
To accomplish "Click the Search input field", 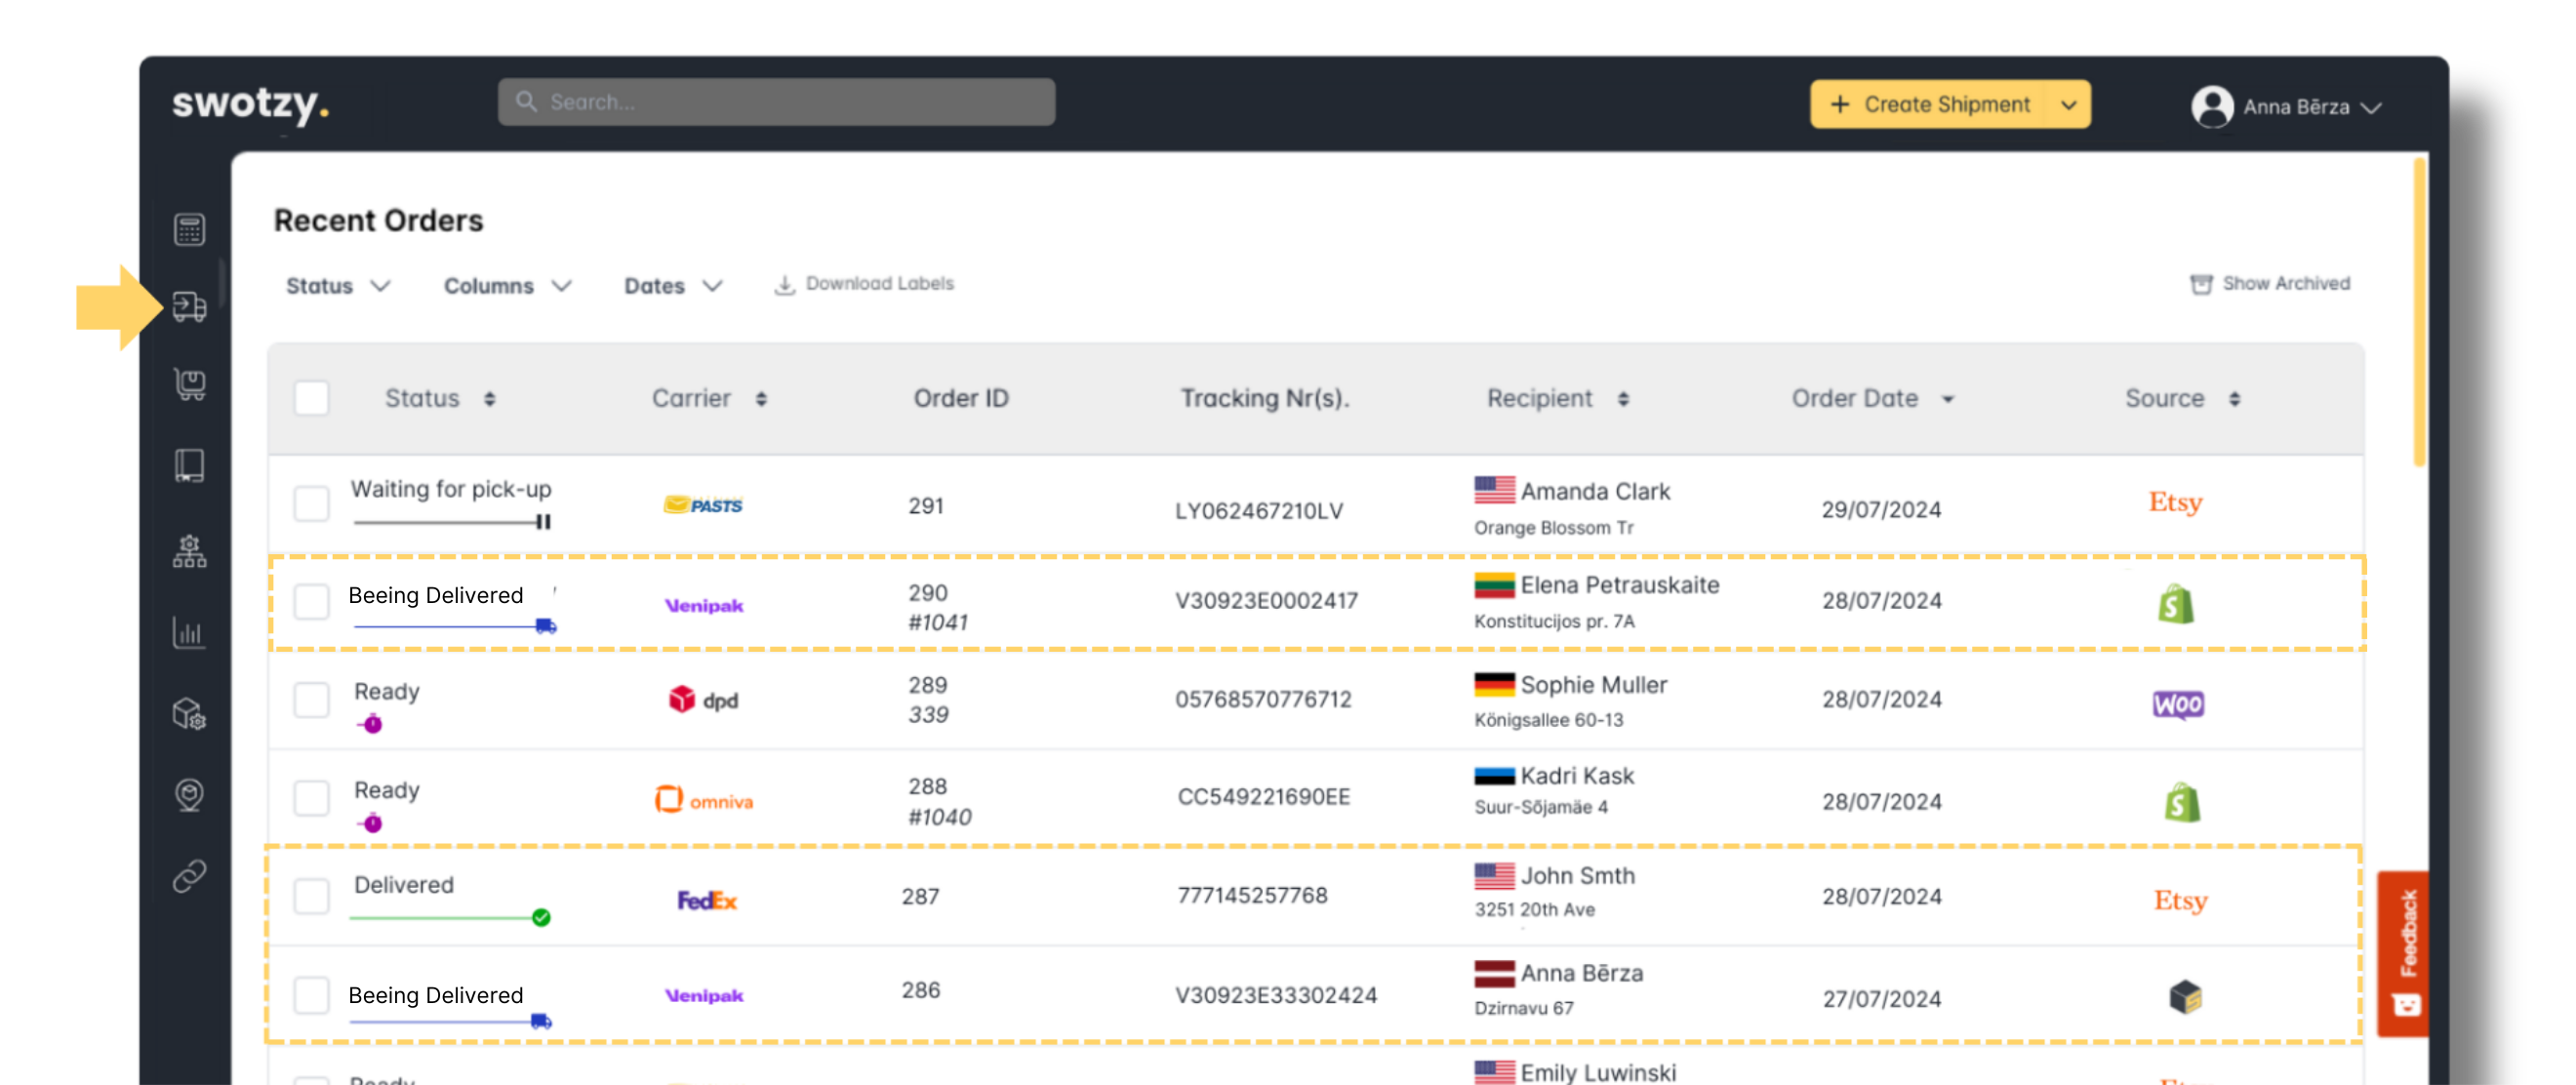I will pos(776,102).
